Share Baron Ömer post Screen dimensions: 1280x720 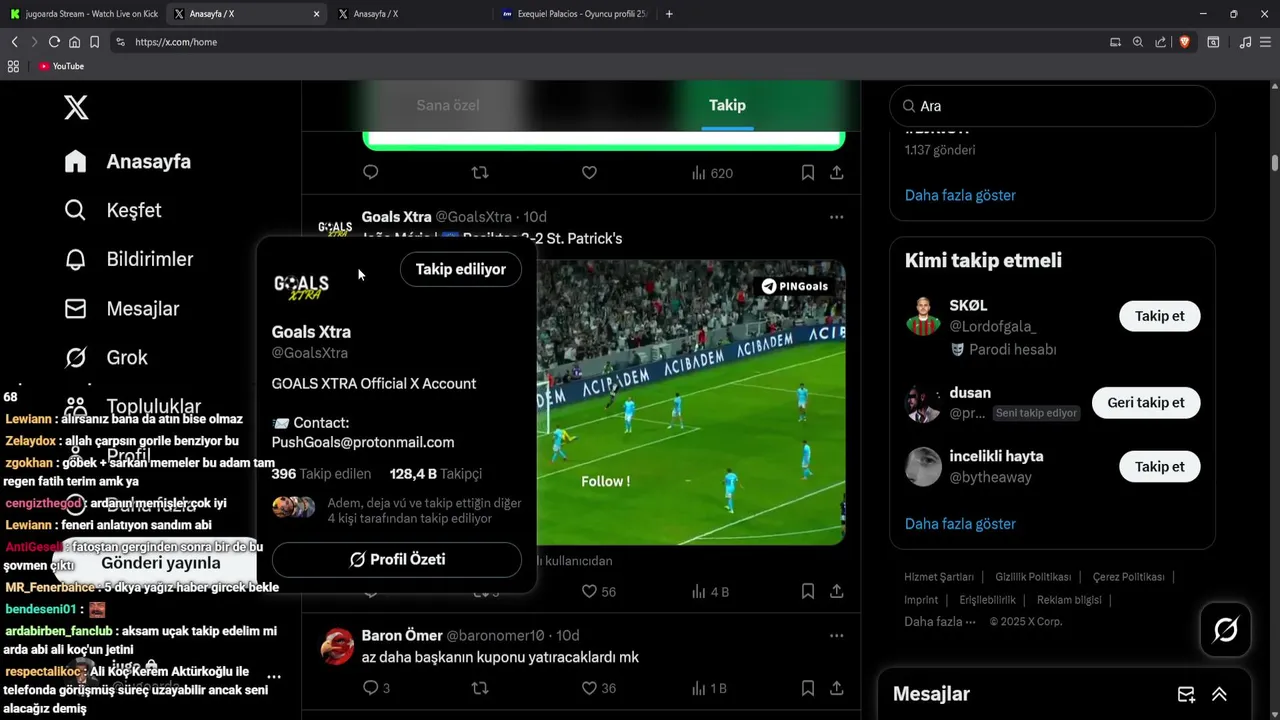pyautogui.click(x=836, y=688)
